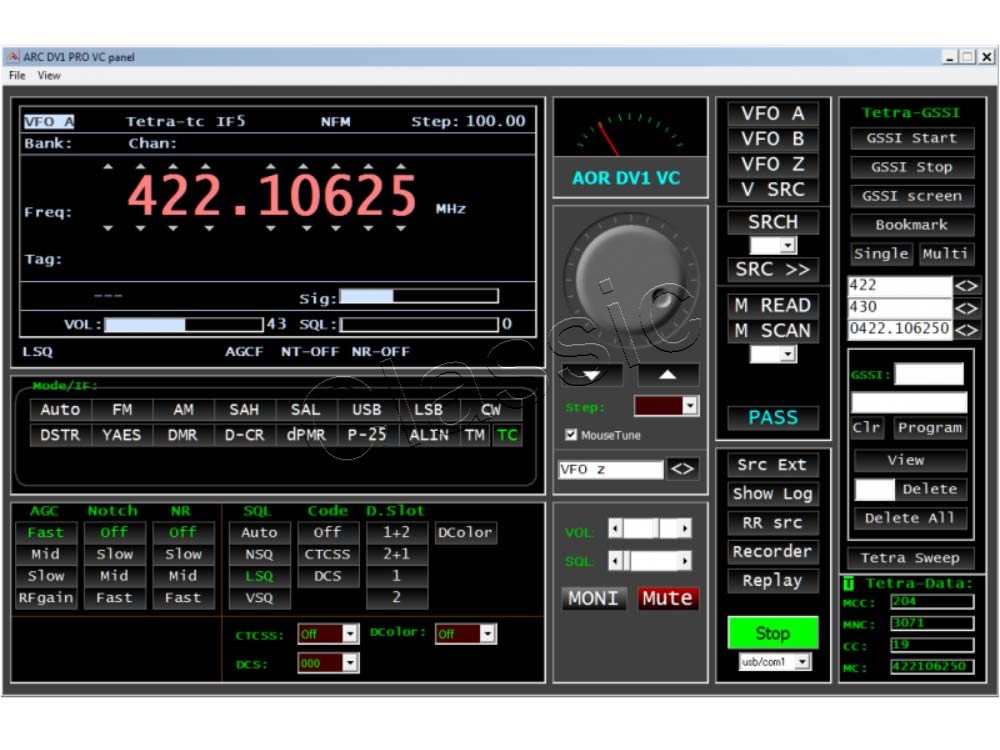Select the TC mode button
Screen dimensions: 1000x750
click(x=507, y=436)
